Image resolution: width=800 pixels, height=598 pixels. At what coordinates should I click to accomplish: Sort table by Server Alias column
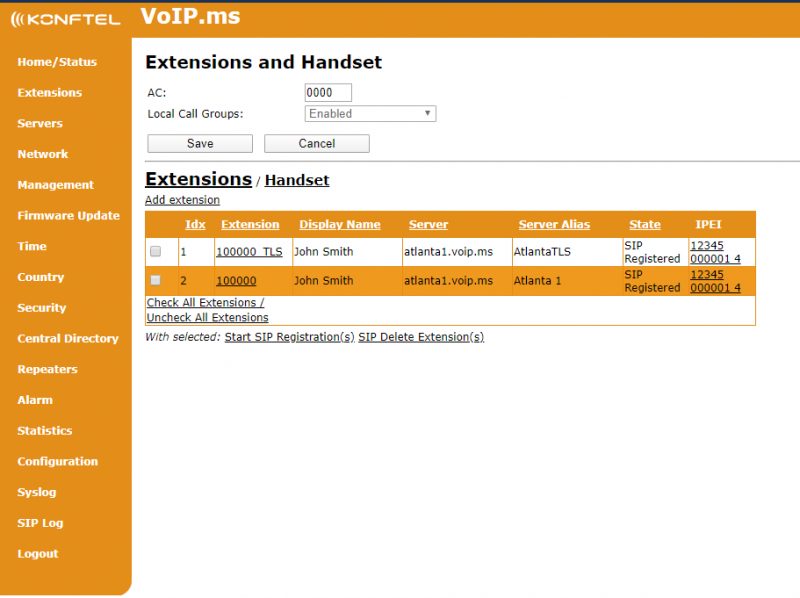pyautogui.click(x=554, y=225)
